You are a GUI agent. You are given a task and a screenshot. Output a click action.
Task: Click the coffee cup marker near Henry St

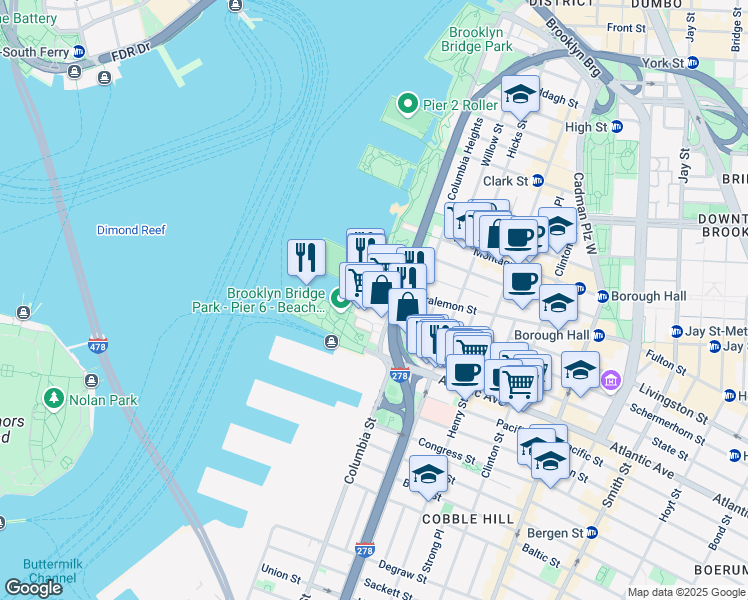(466, 373)
